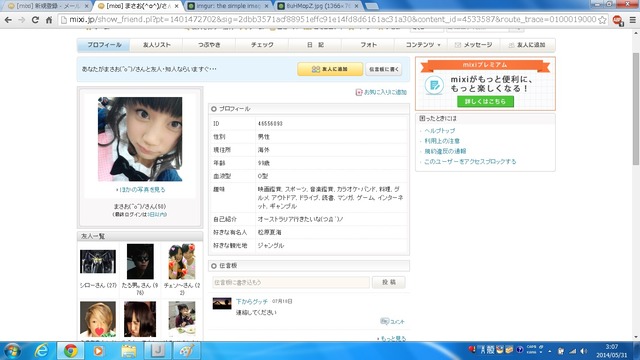The width and height of the screenshot is (640, 360).
Task: Click もっと見る link
Action: 392,338
